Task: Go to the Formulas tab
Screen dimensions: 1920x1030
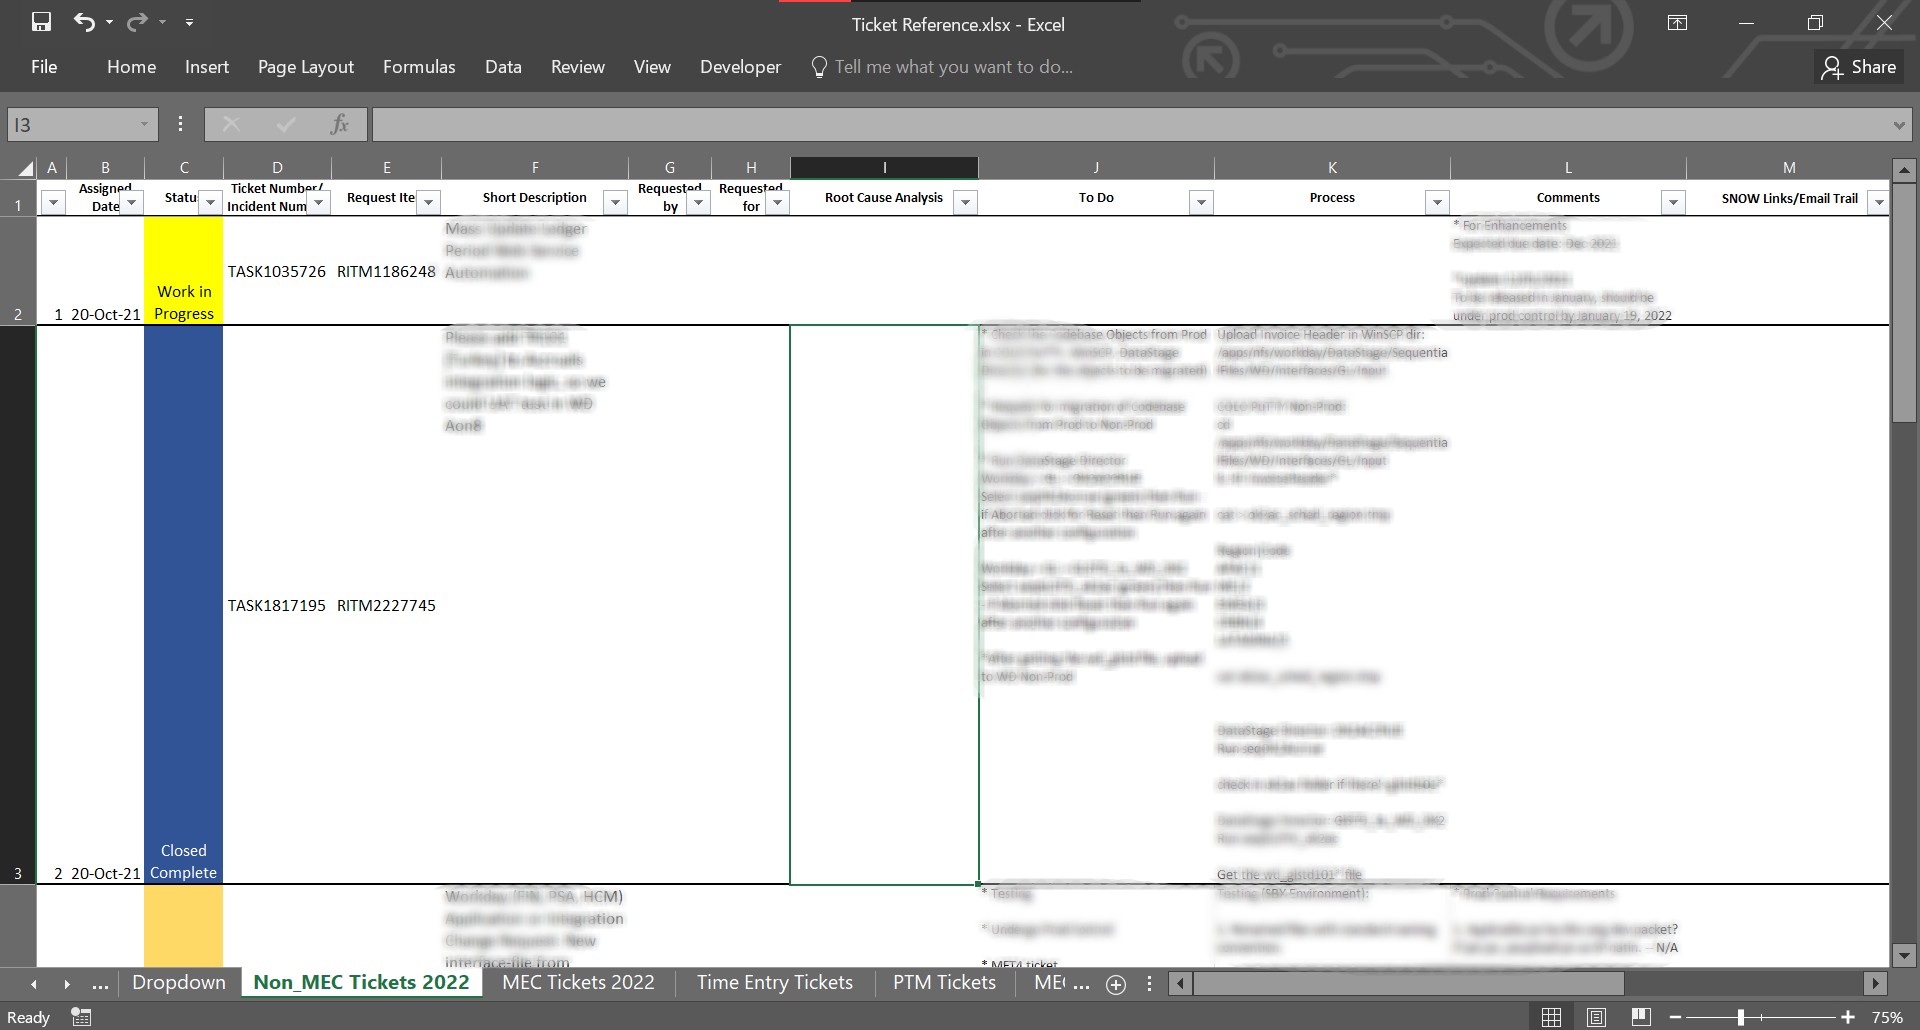Action: (419, 67)
